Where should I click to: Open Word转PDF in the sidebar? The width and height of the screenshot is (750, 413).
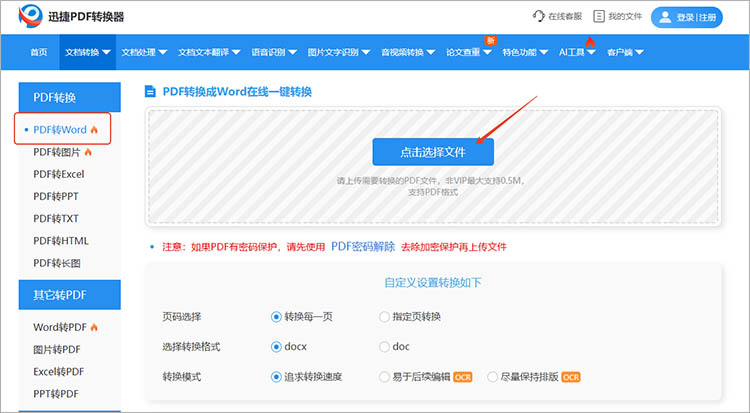tap(60, 327)
